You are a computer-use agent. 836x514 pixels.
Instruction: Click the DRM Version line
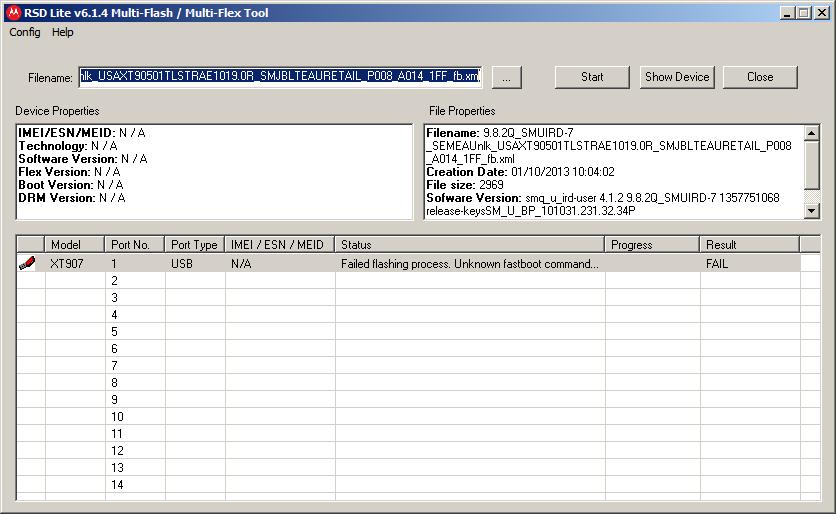(72, 198)
